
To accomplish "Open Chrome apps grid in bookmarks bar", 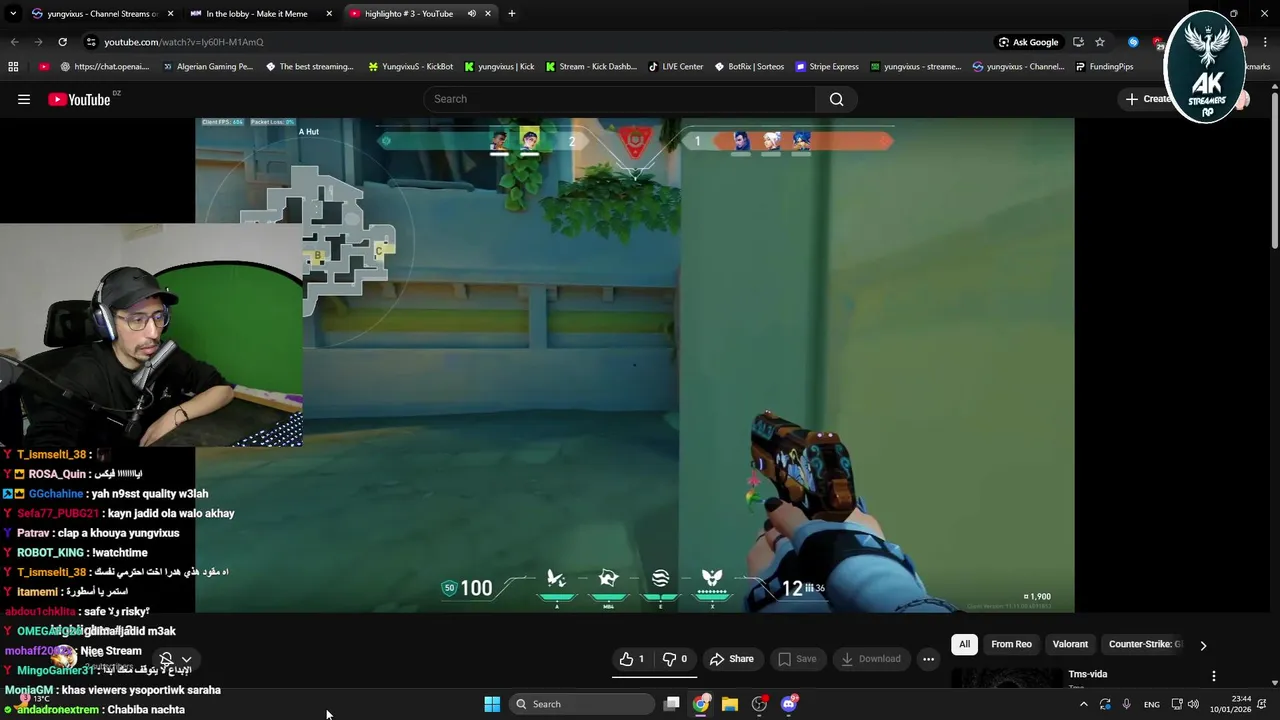I will (x=13, y=67).
